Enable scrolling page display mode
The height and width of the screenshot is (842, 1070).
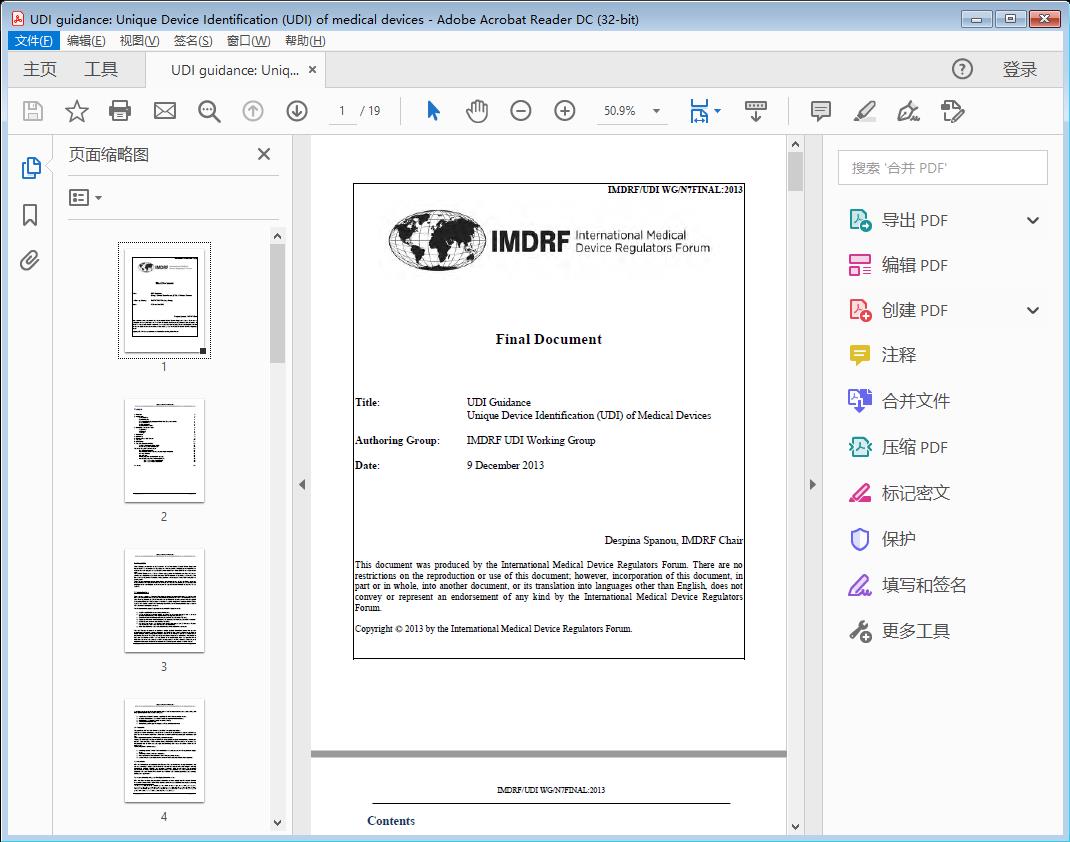[x=756, y=111]
